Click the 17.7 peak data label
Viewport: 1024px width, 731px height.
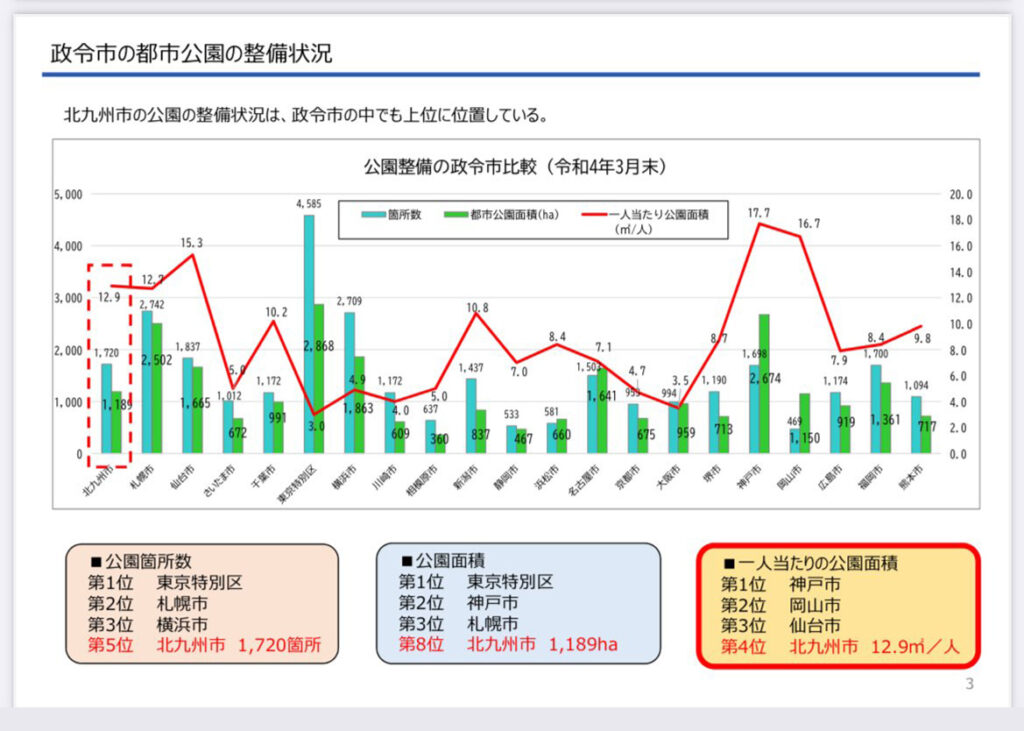pos(759,213)
